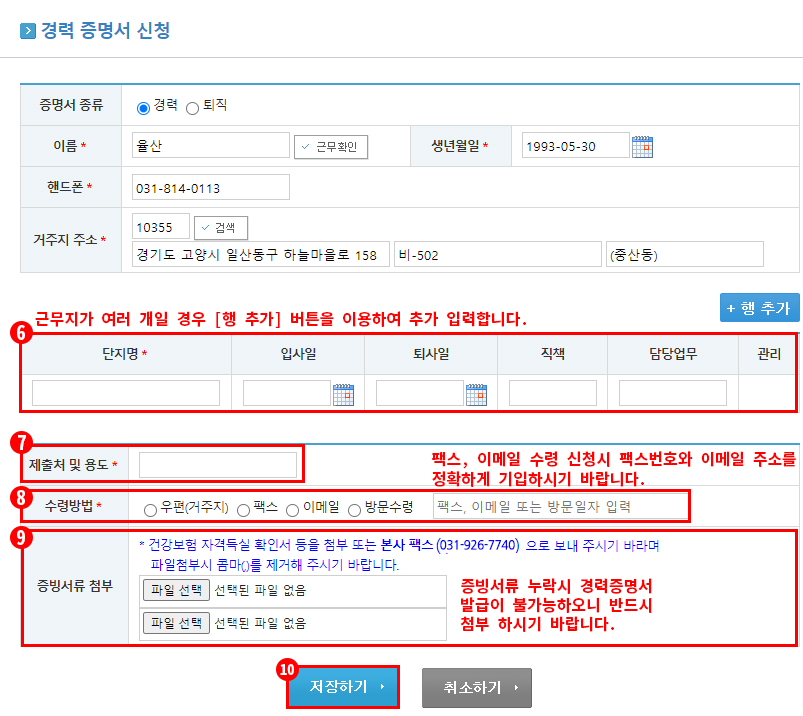Open the birth date calendar picker
803x716 pixels.
coord(642,147)
